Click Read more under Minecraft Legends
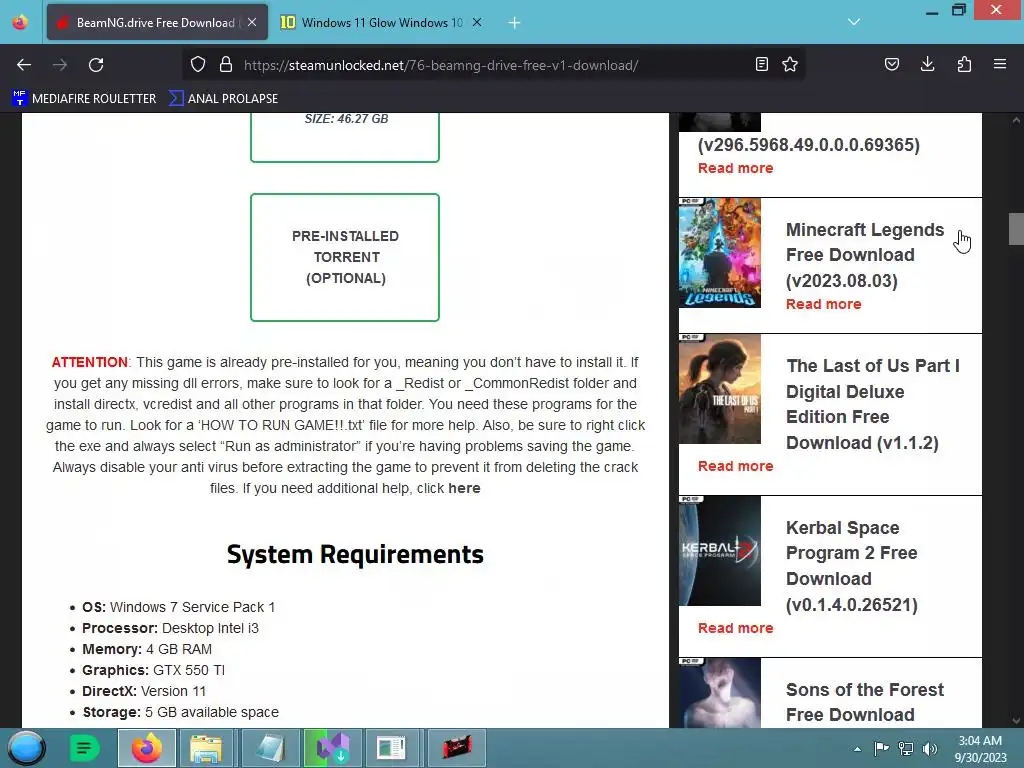The height and width of the screenshot is (768, 1024). [x=824, y=304]
